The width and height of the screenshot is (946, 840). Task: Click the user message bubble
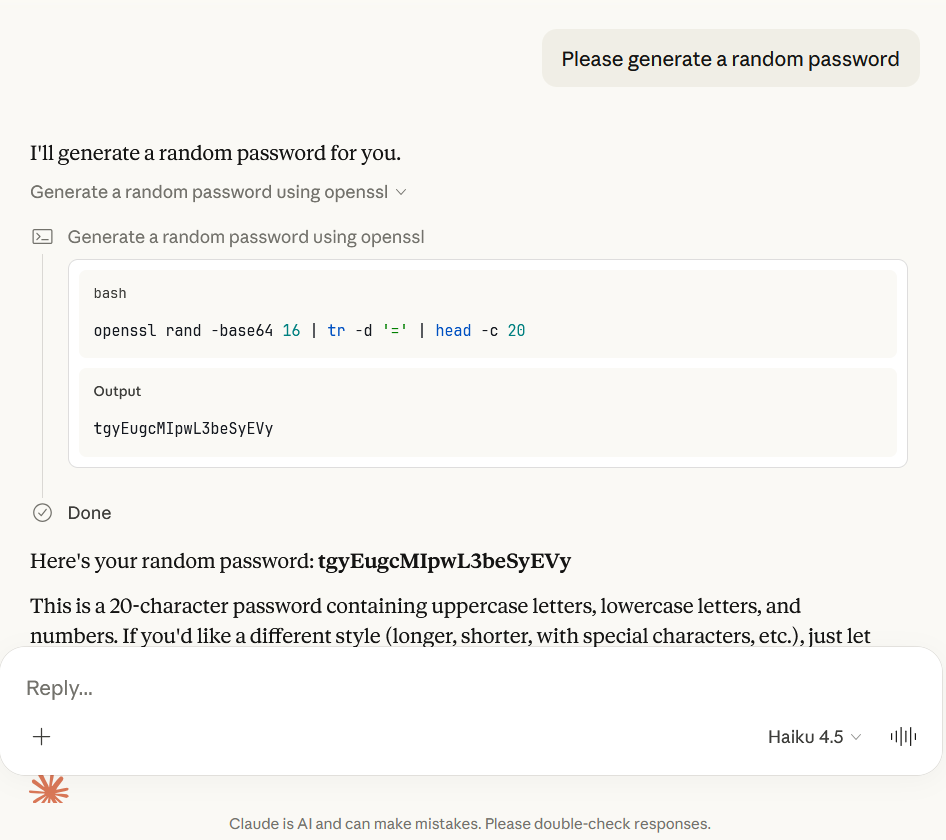click(731, 59)
